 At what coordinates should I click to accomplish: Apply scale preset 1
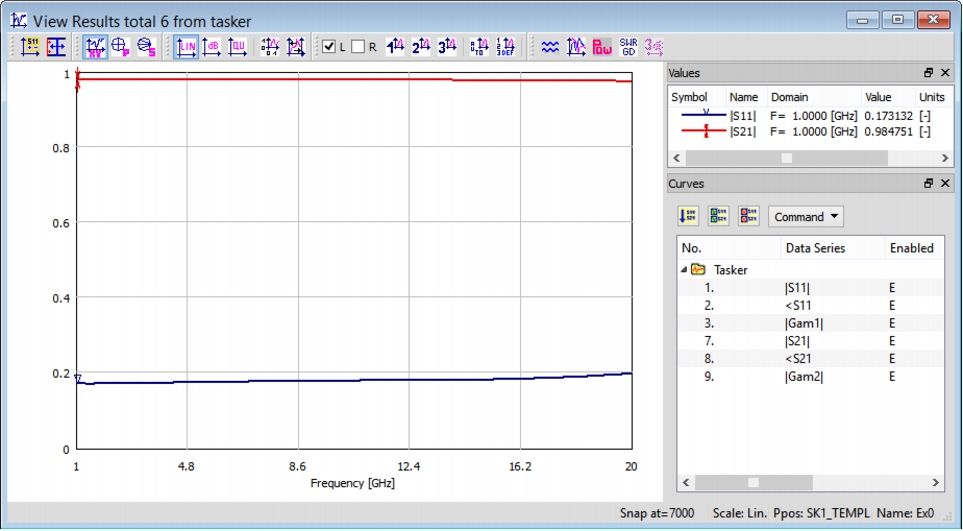pyautogui.click(x=396, y=47)
